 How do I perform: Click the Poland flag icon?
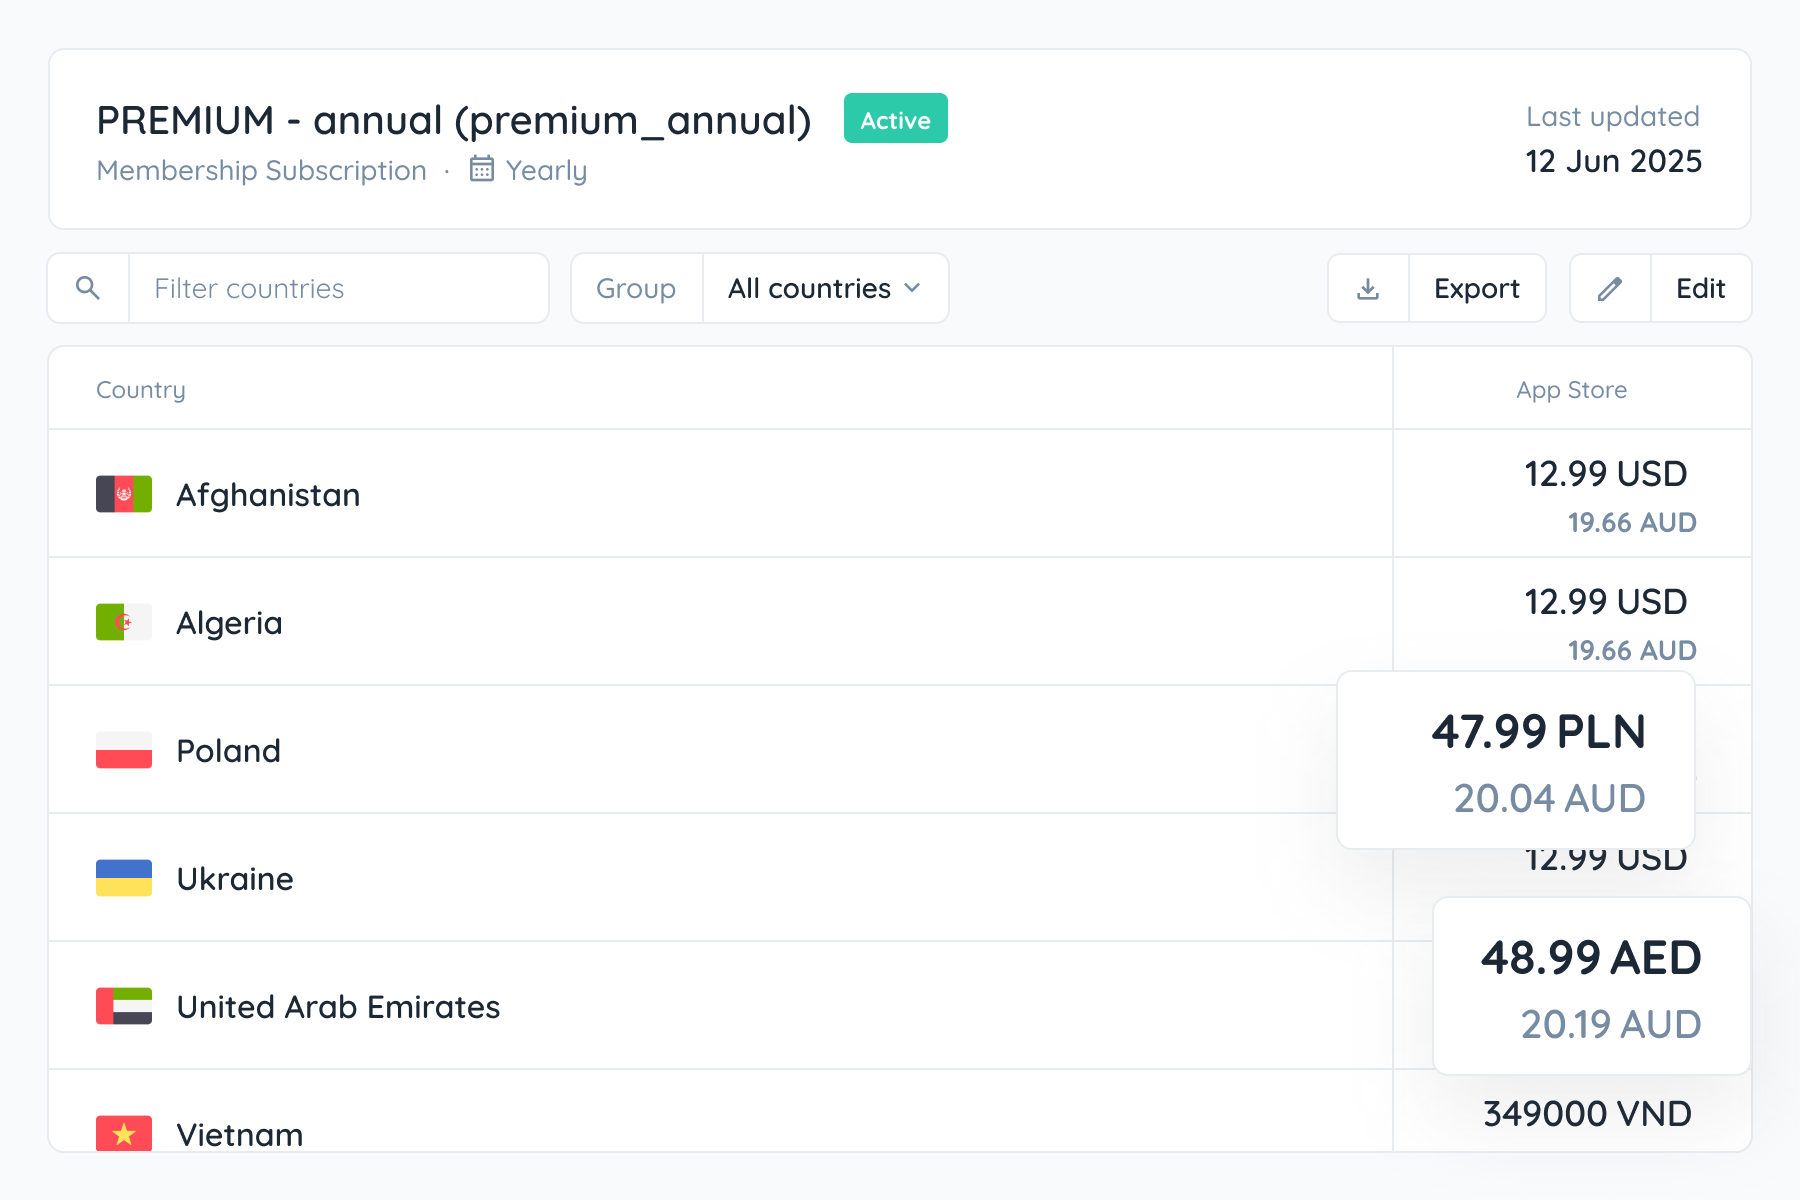click(x=124, y=750)
